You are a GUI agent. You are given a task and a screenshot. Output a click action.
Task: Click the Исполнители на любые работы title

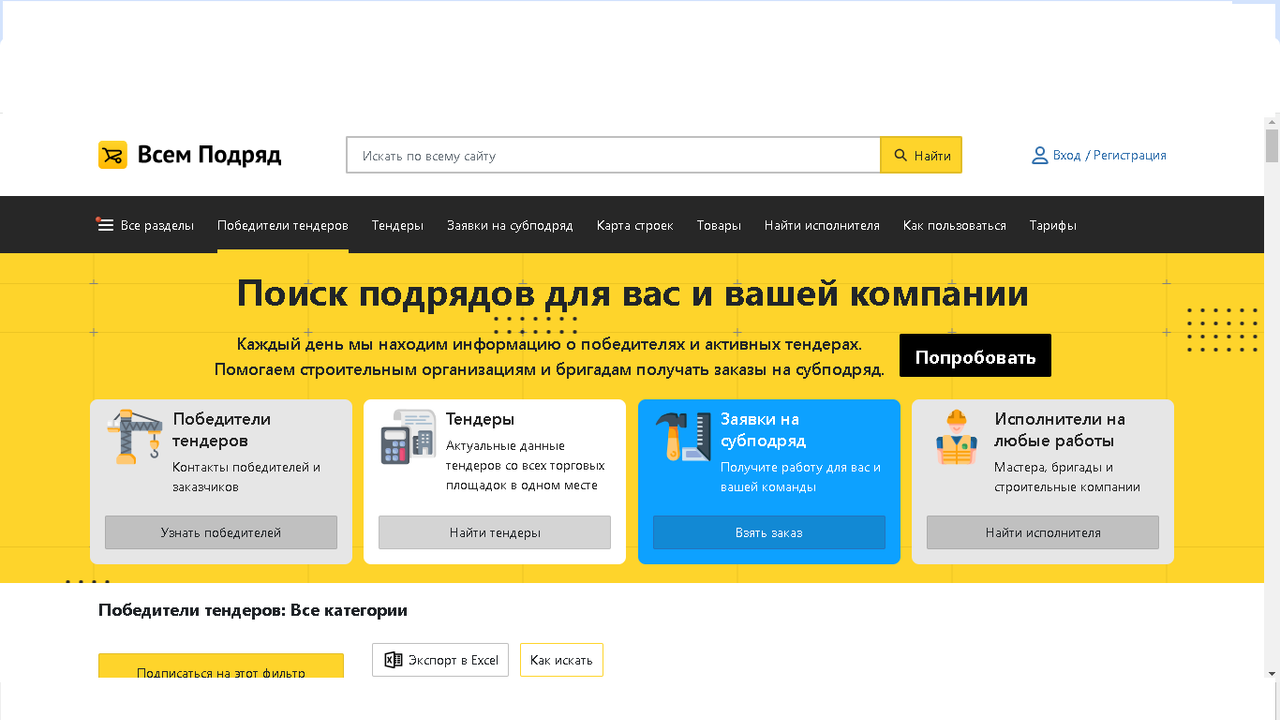tap(1060, 430)
